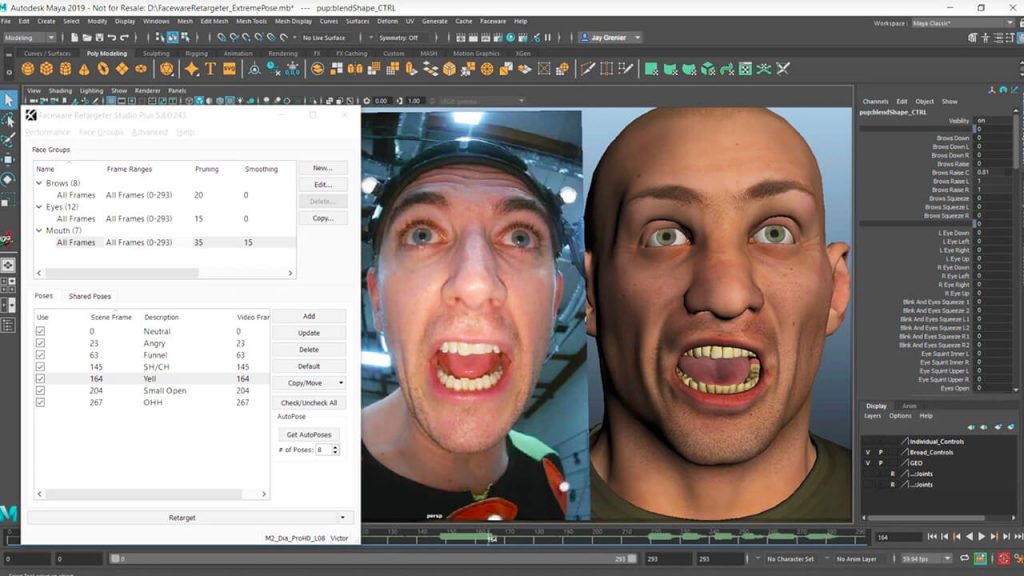Click the Play Backwards button
The image size is (1024, 576).
coord(969,537)
